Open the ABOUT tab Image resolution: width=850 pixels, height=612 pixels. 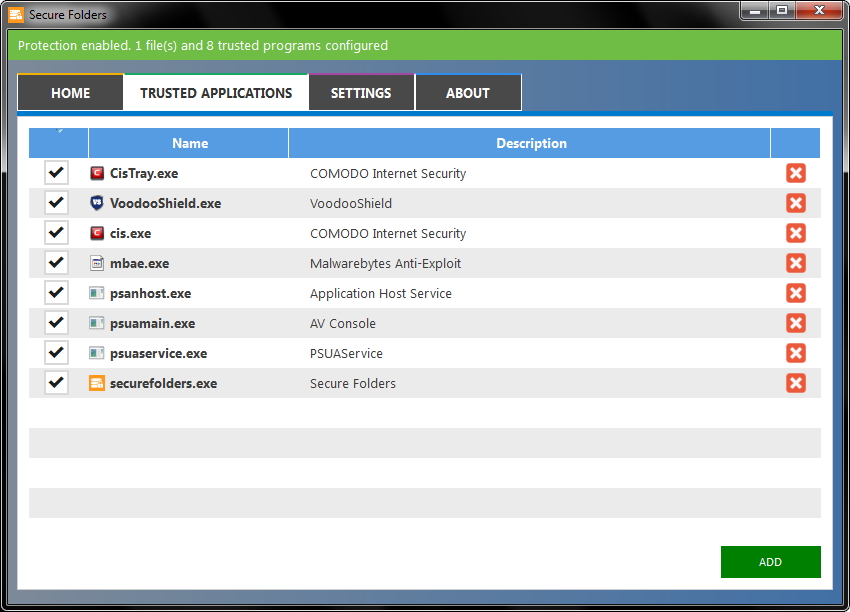click(x=468, y=93)
